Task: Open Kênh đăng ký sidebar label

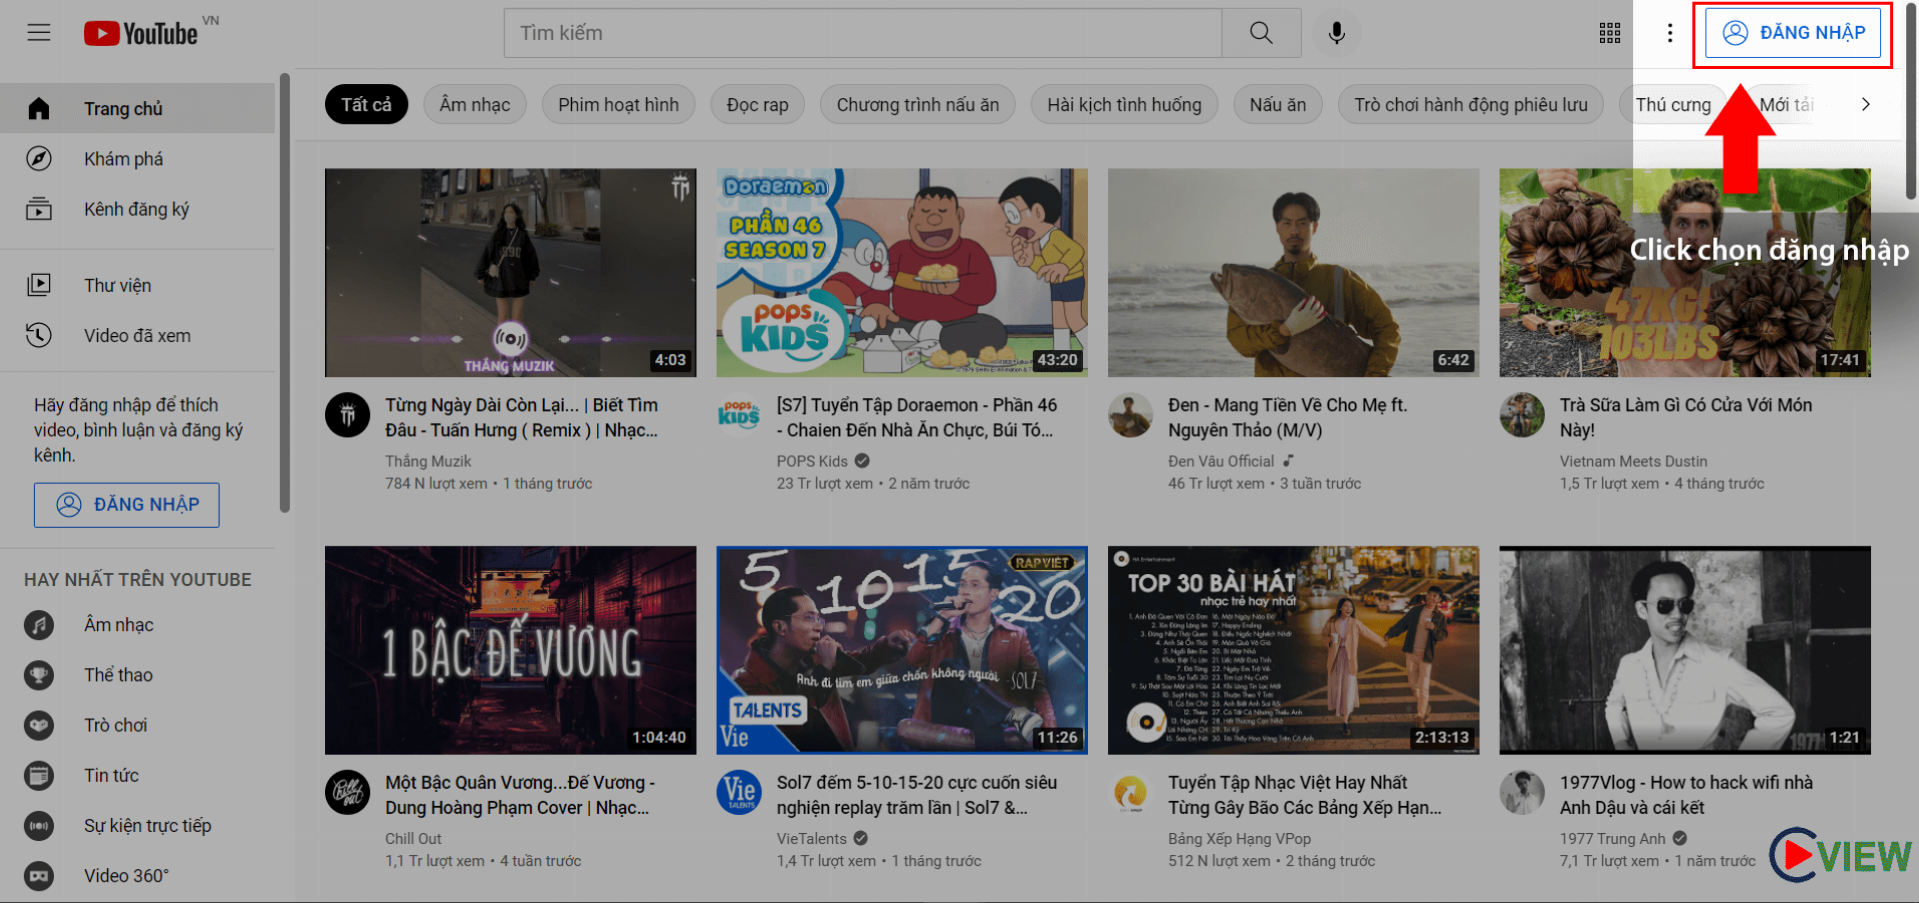Action: [x=136, y=209]
